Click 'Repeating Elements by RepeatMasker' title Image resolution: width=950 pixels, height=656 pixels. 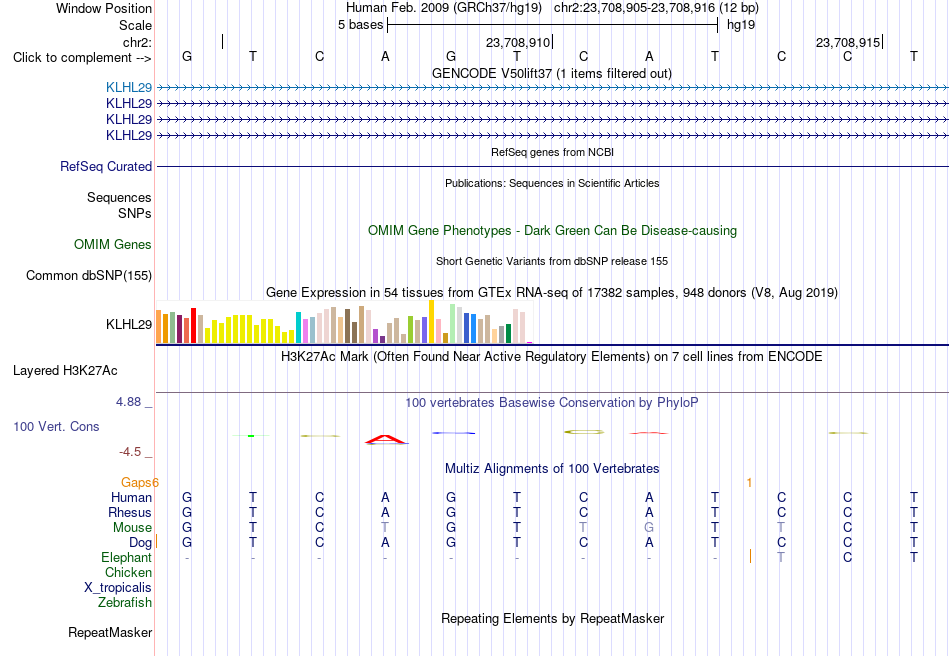[552, 618]
